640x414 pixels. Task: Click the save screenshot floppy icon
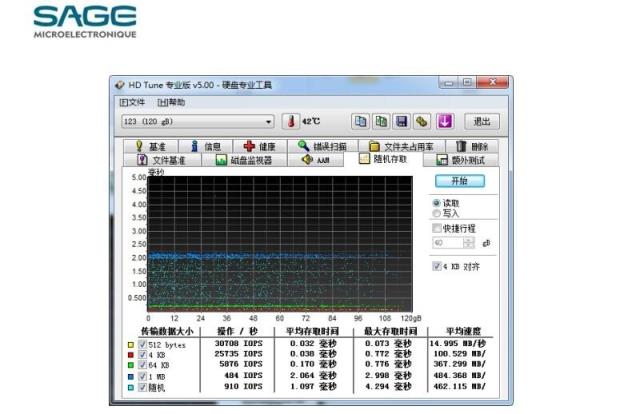pos(402,121)
